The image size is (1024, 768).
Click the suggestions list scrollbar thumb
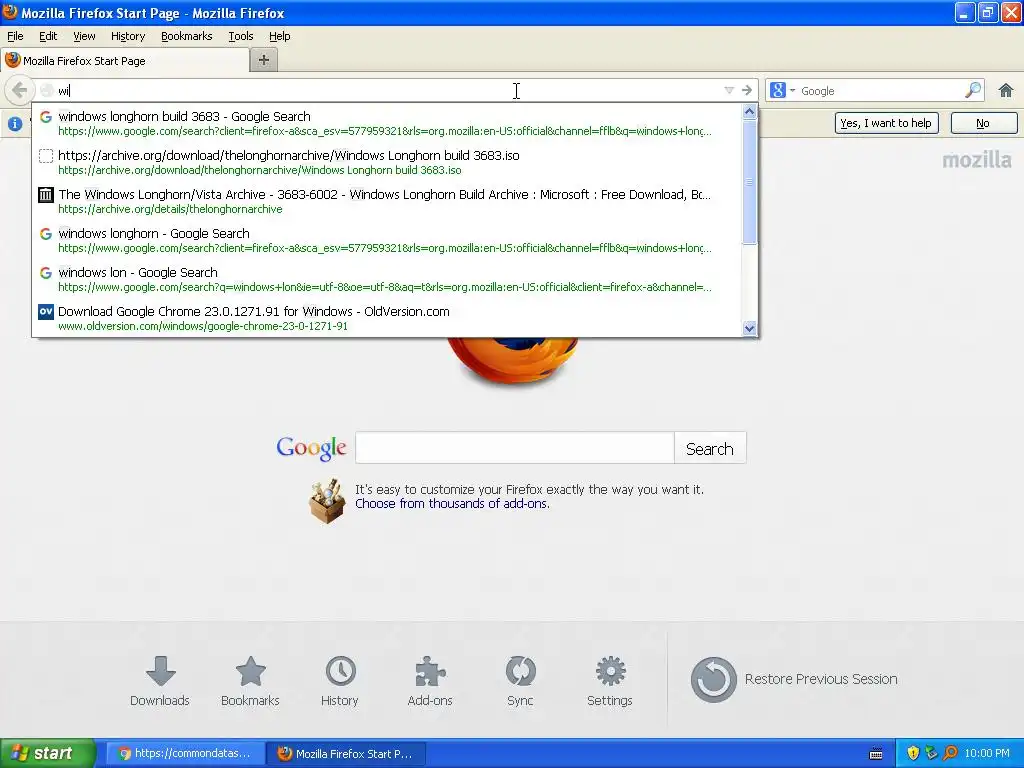(750, 182)
